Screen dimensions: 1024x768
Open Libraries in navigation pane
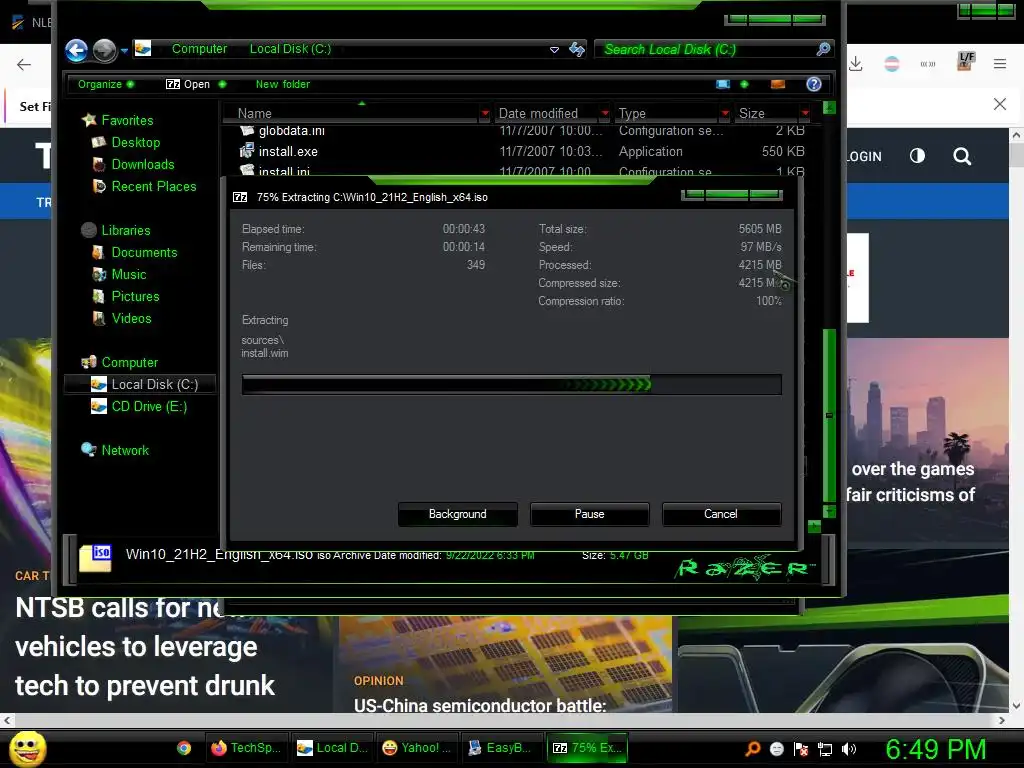tap(125, 231)
